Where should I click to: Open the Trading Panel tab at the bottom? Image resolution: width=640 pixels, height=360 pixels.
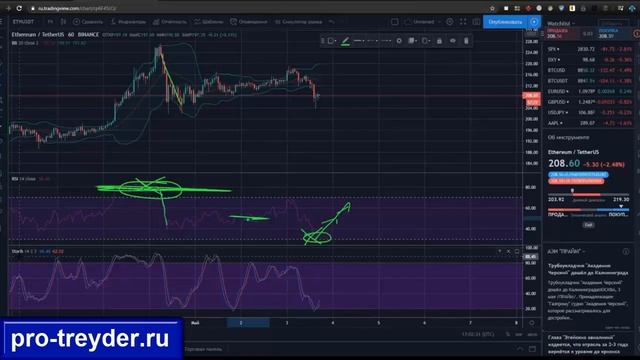click(203, 349)
